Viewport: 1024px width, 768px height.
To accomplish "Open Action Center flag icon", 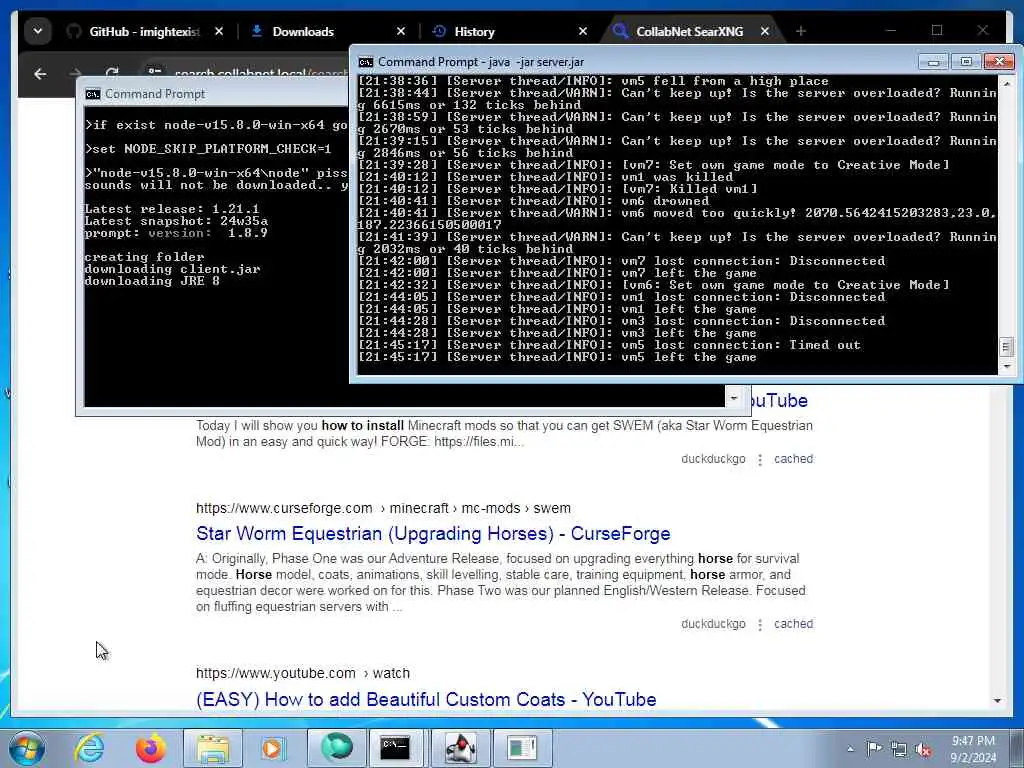I will pos(874,748).
